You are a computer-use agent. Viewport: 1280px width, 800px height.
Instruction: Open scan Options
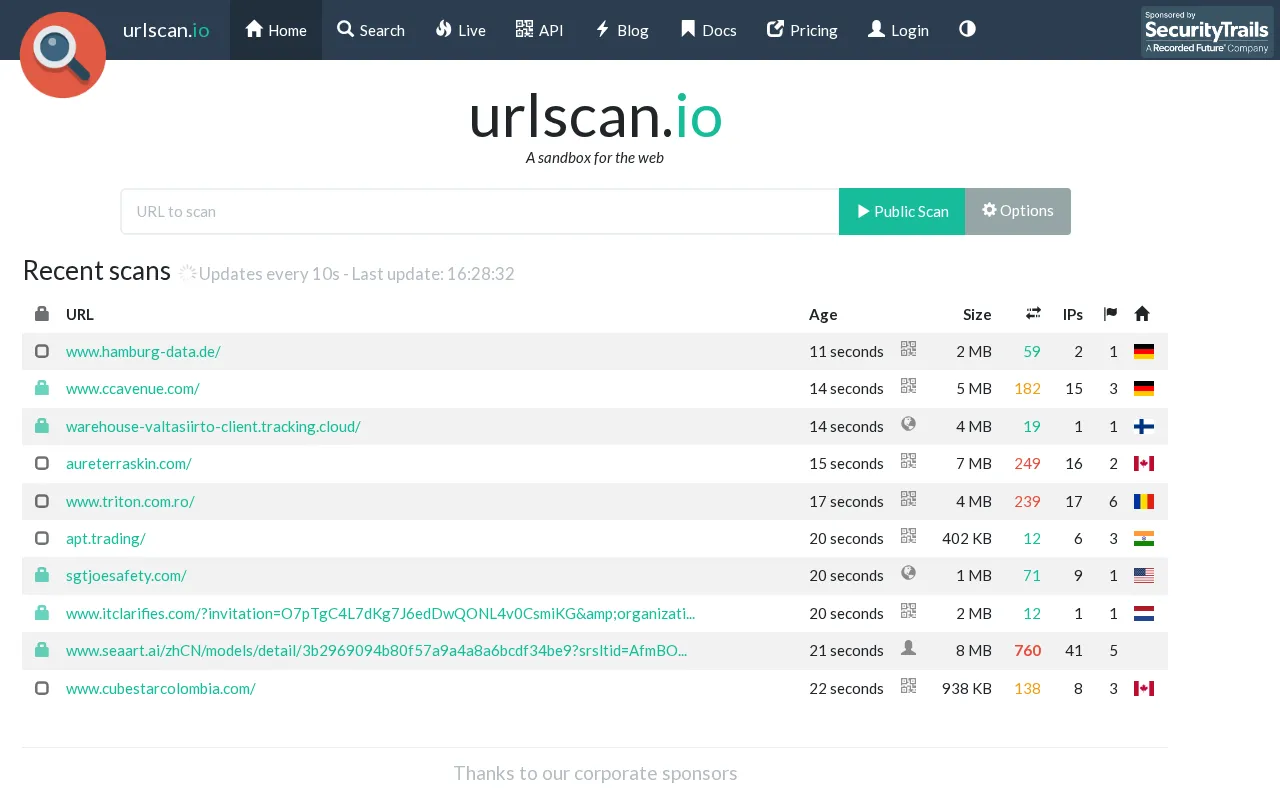point(1018,211)
